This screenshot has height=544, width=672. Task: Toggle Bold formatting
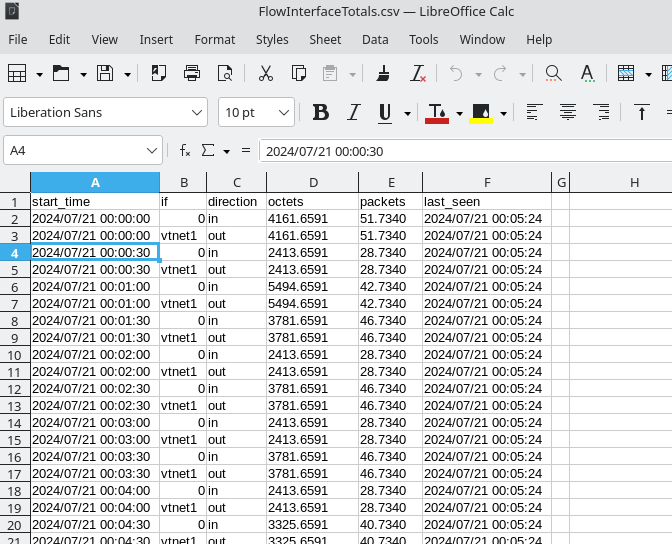[x=321, y=113]
